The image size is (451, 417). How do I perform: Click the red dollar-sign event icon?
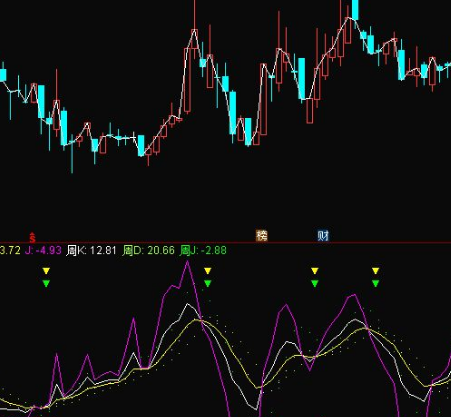coord(32,238)
